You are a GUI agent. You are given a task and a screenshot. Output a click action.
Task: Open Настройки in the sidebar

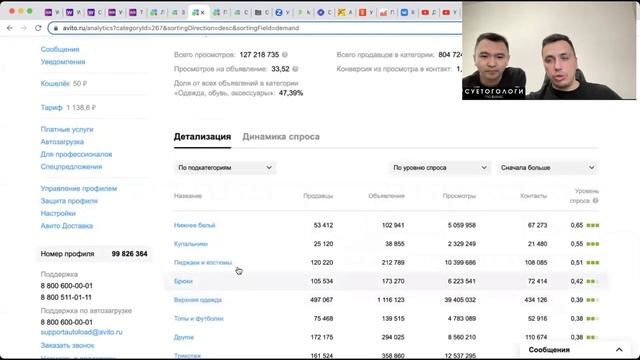(x=58, y=213)
